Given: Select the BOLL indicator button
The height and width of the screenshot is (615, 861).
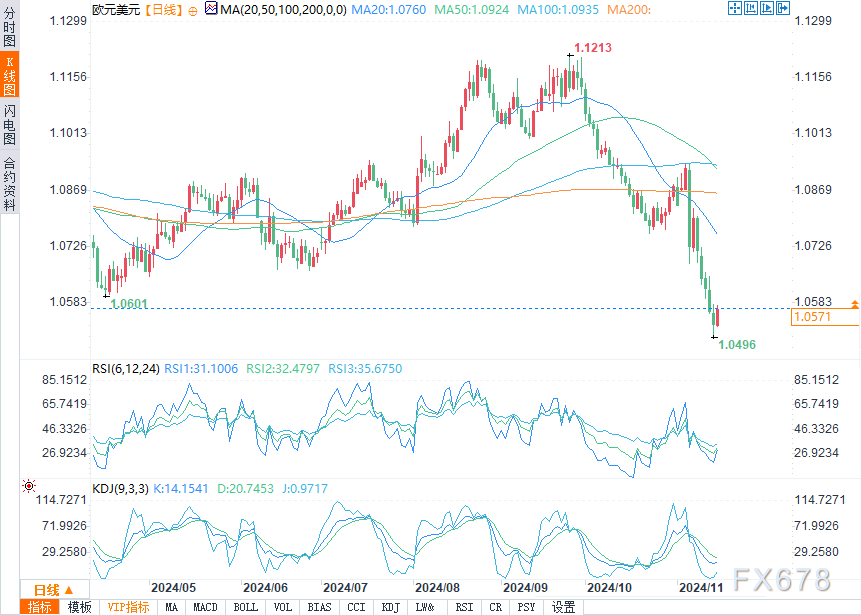Looking at the screenshot, I should [x=245, y=607].
